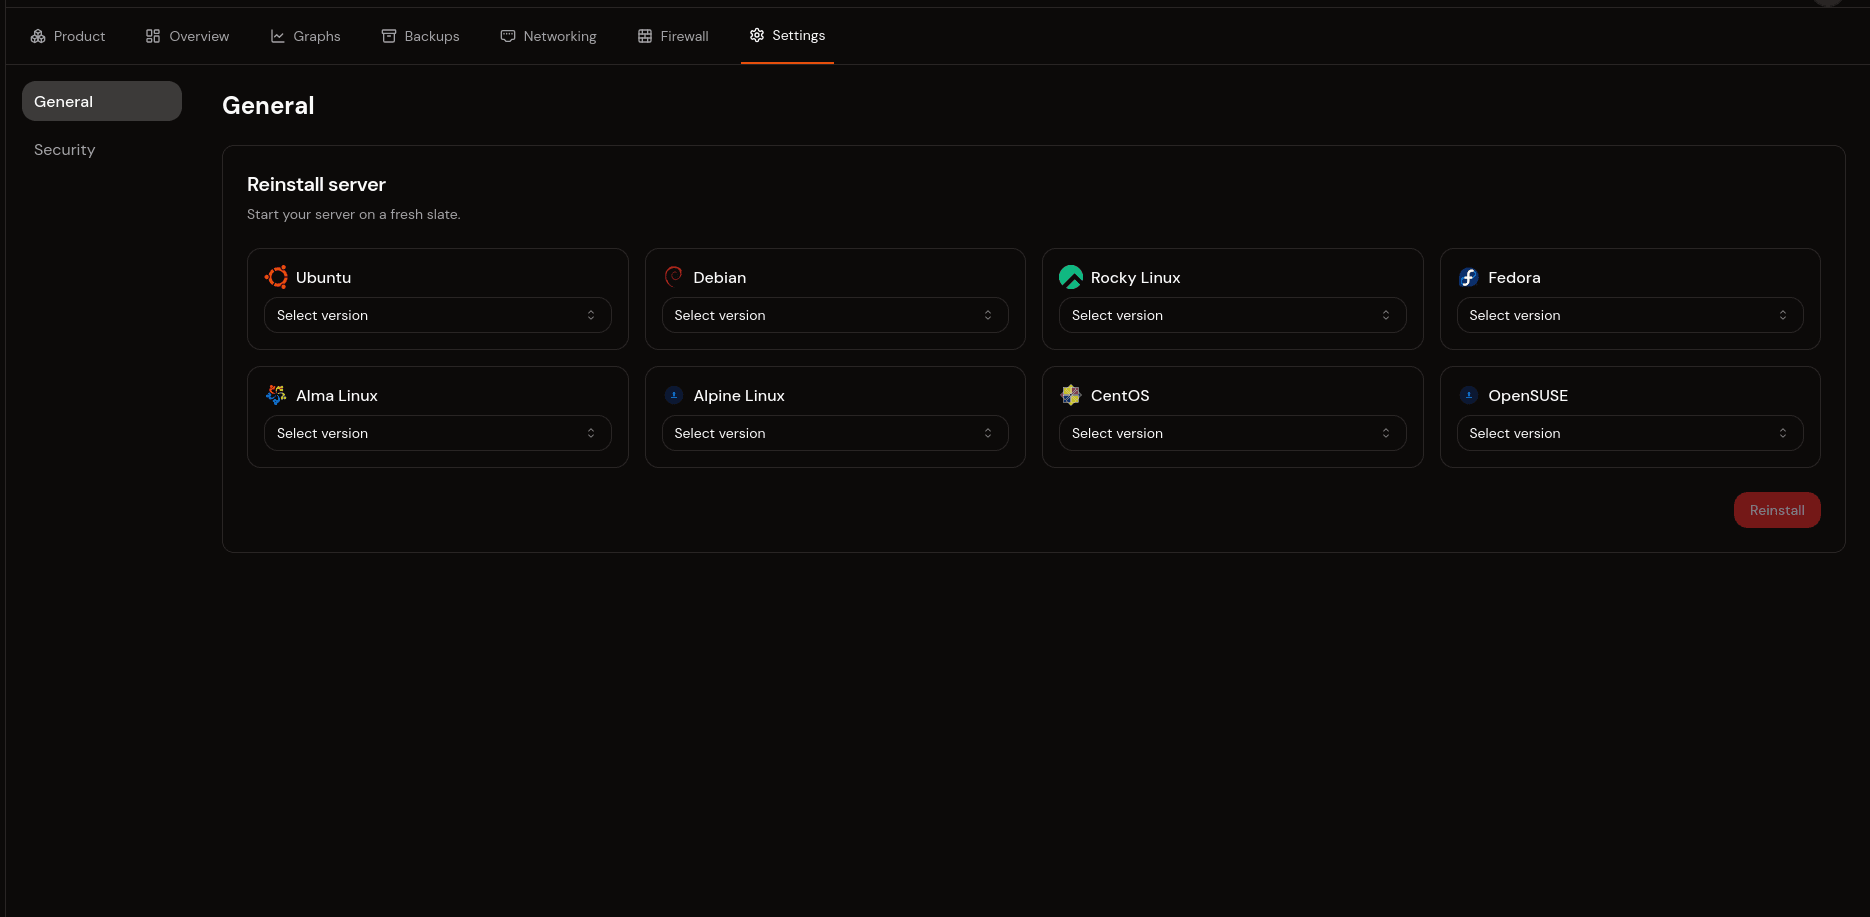
Task: Select the Settings tab
Action: click(787, 36)
